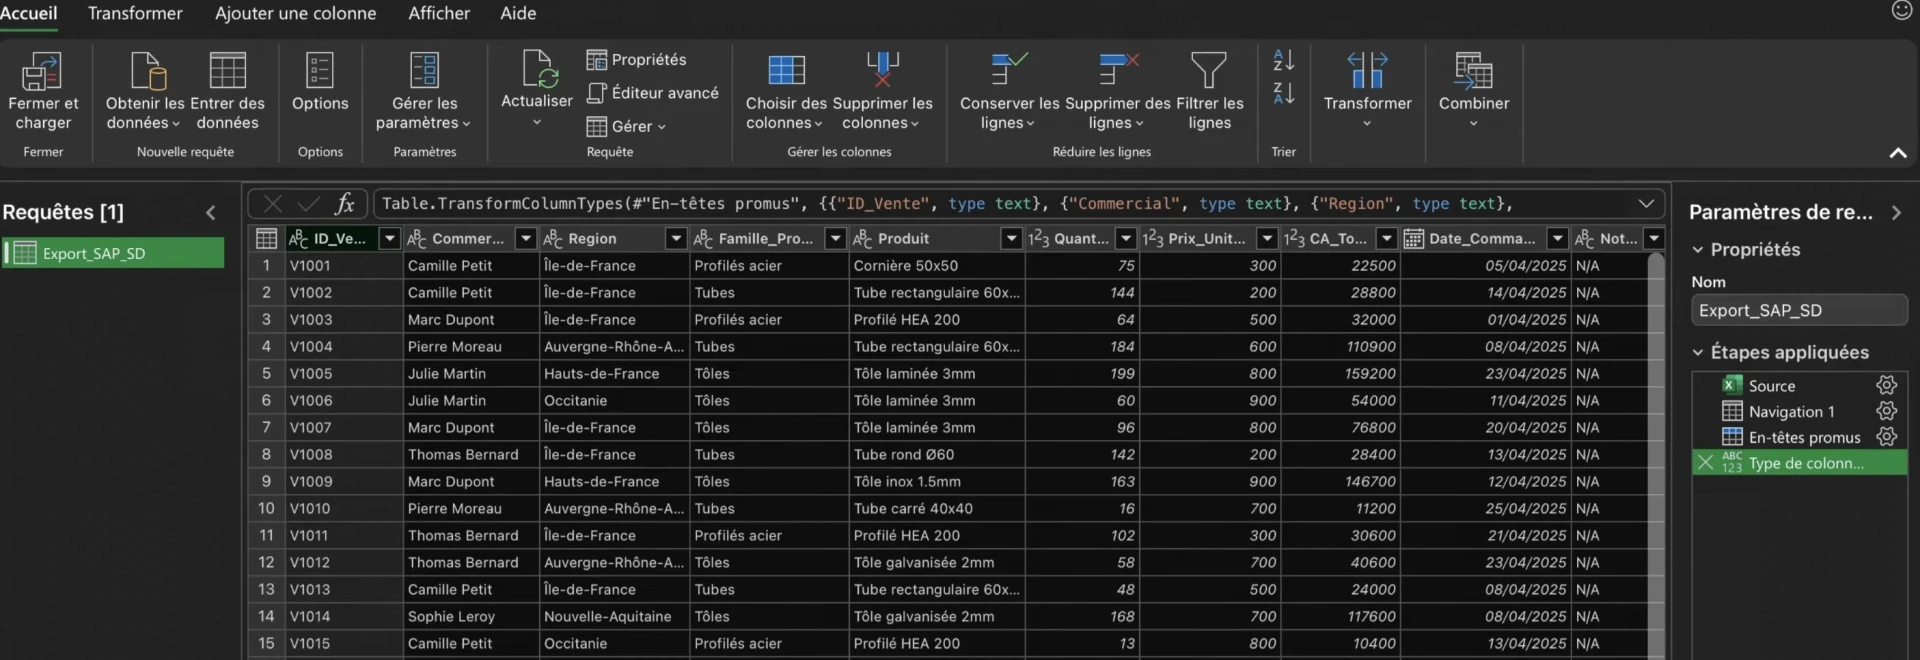1920x660 pixels.
Task: Click the Region text type icon
Action: [553, 238]
